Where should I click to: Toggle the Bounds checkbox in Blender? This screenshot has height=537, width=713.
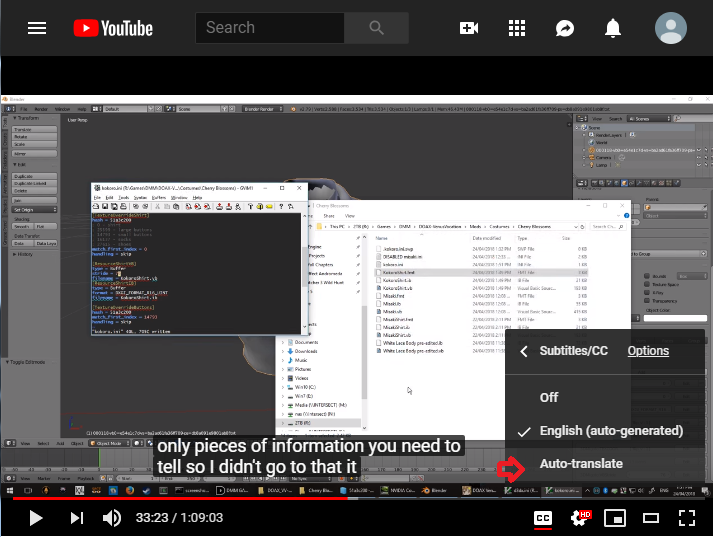(x=647, y=276)
